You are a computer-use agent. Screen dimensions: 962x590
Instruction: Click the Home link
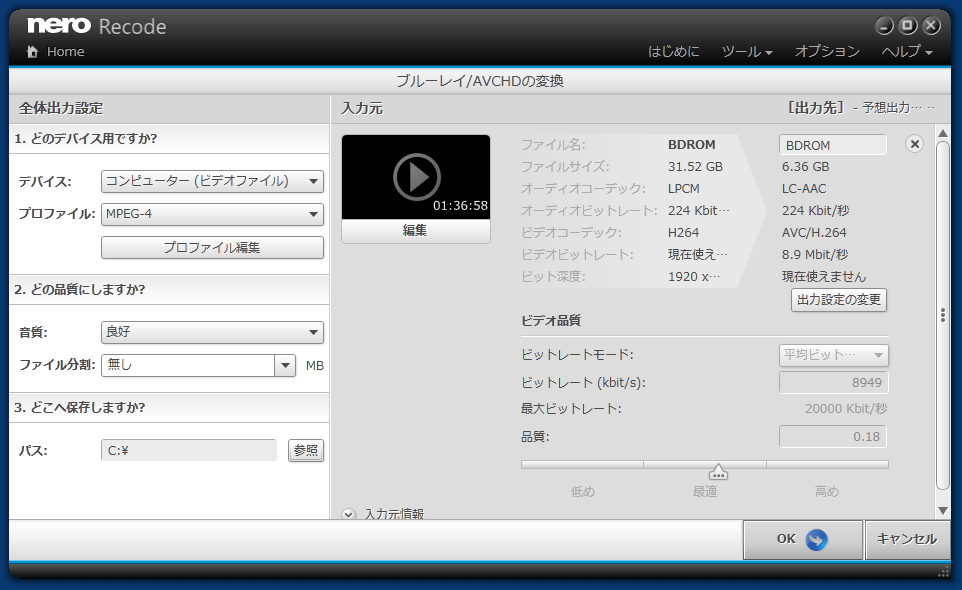[x=66, y=52]
